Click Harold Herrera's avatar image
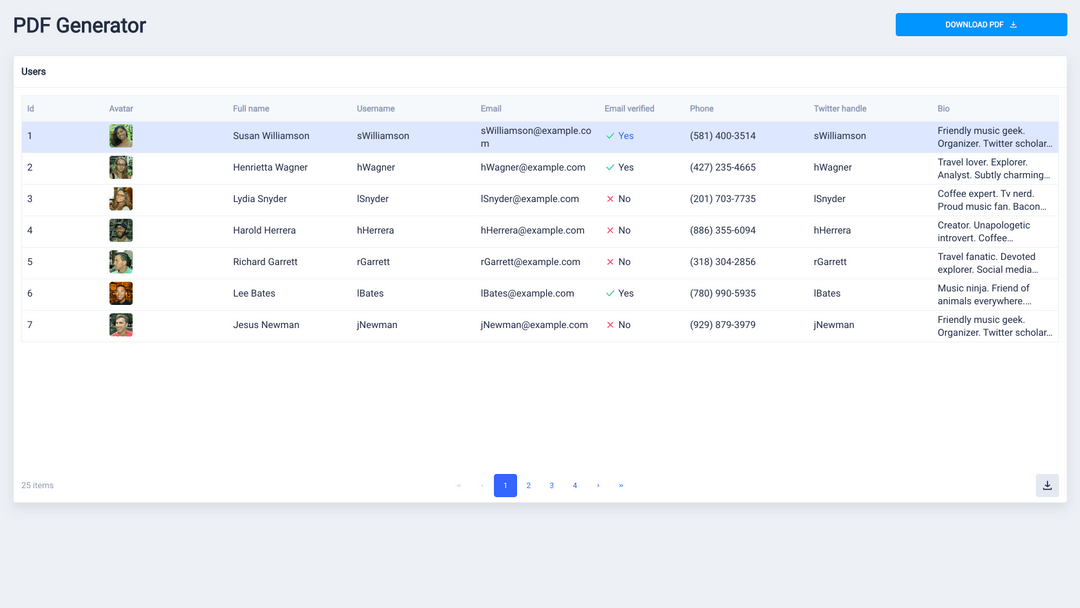Image resolution: width=1080 pixels, height=608 pixels. point(120,230)
